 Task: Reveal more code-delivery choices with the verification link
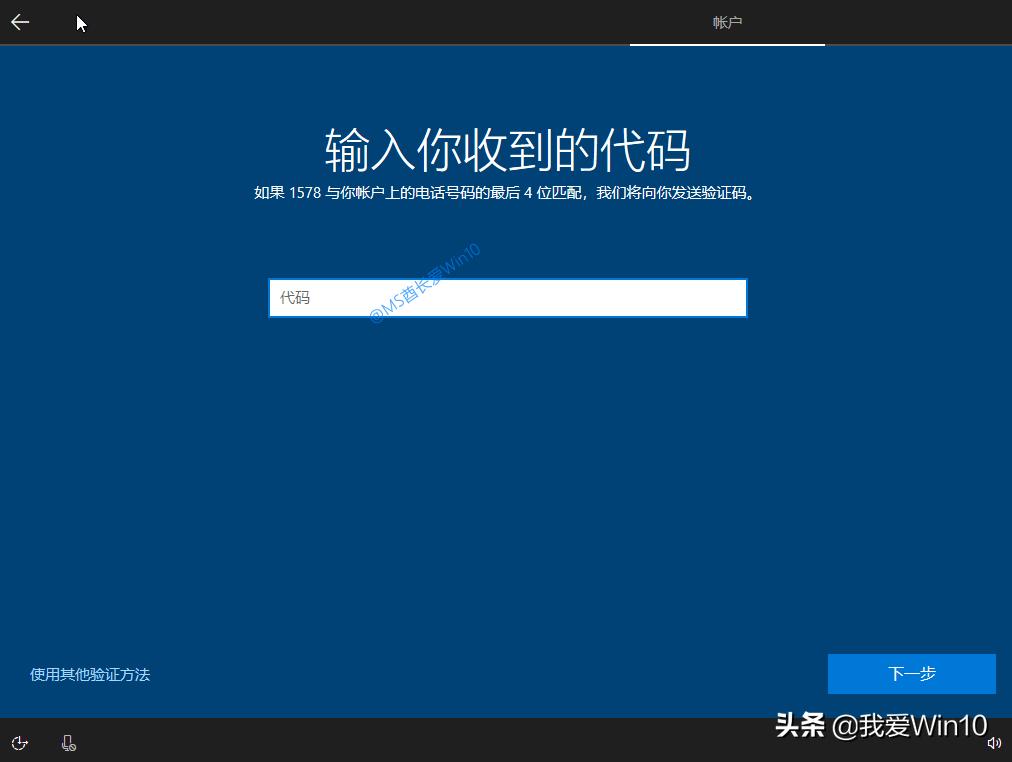pyautogui.click(x=90, y=675)
